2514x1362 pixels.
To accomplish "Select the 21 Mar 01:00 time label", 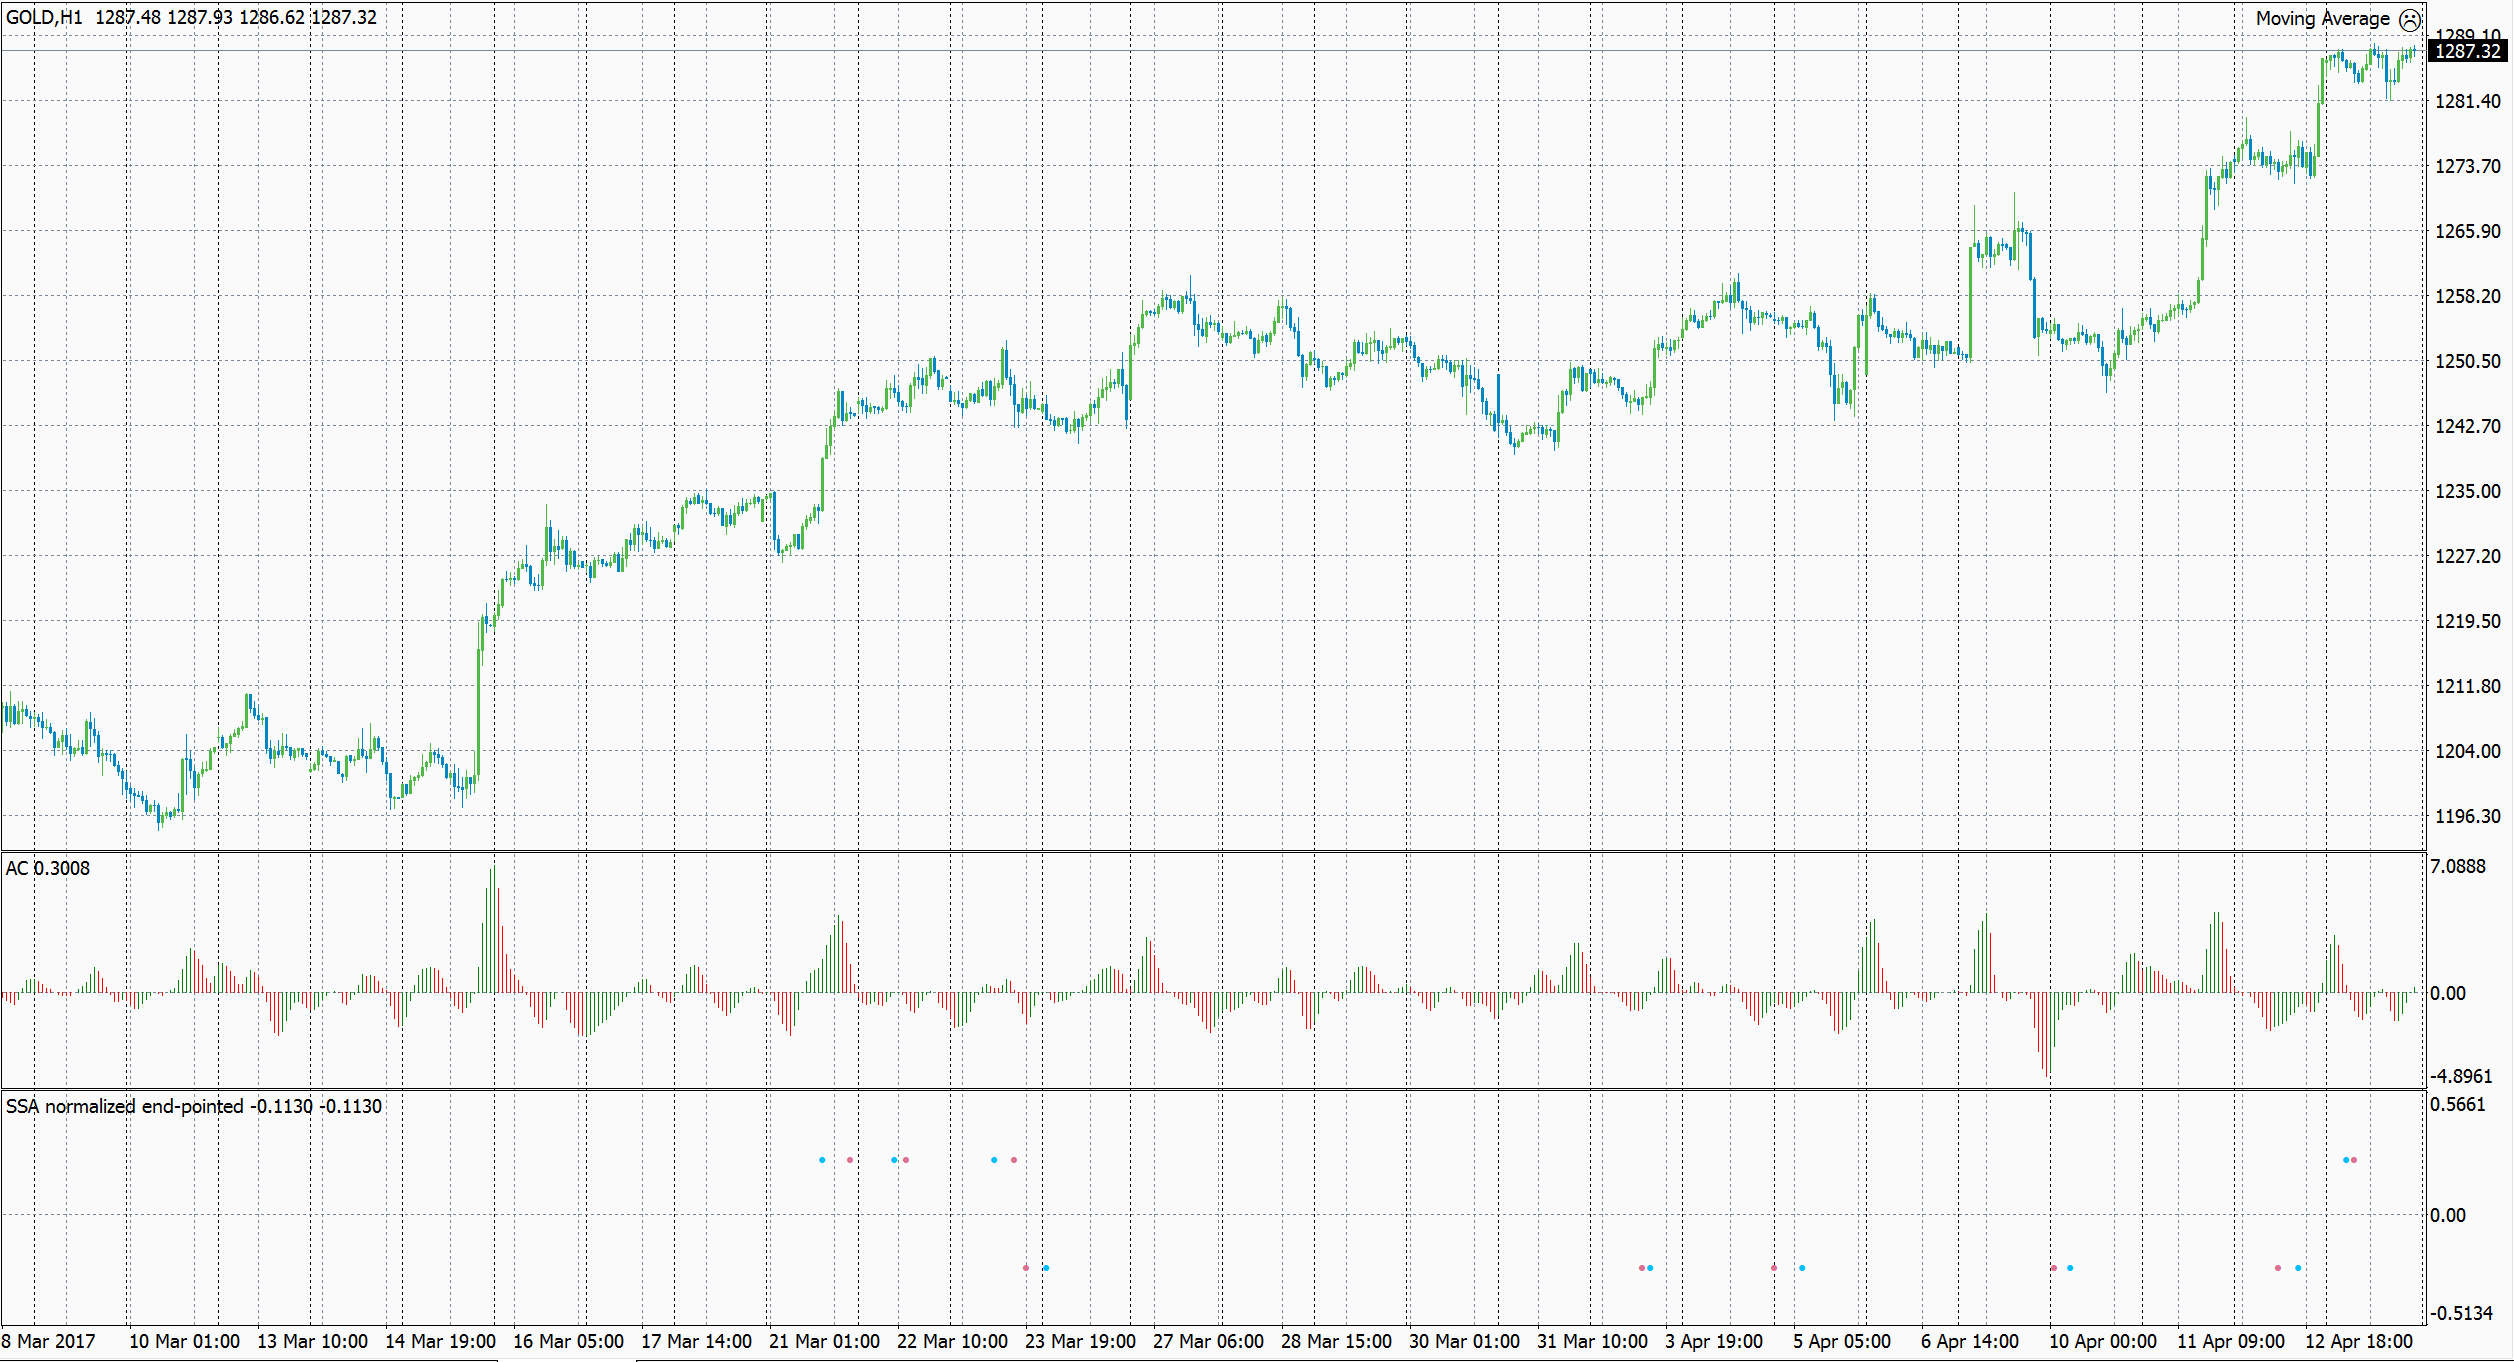I will (824, 1341).
